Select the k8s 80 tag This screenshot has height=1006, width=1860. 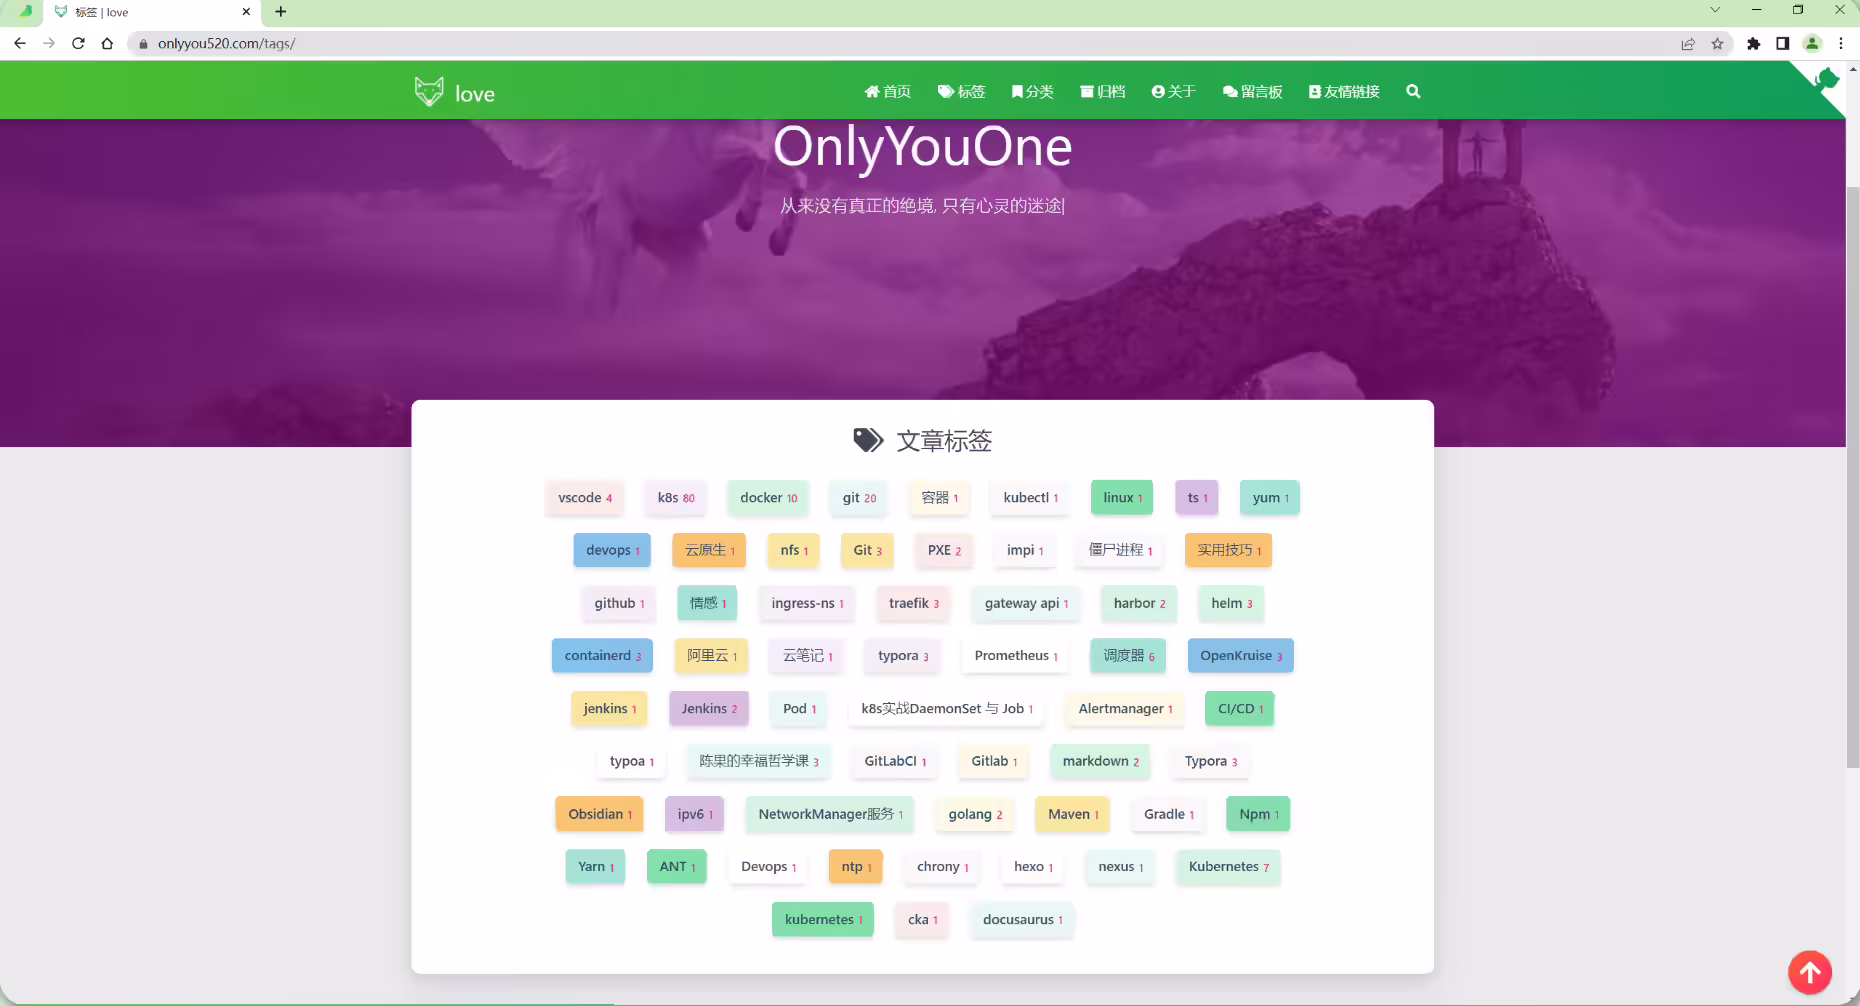coord(676,497)
